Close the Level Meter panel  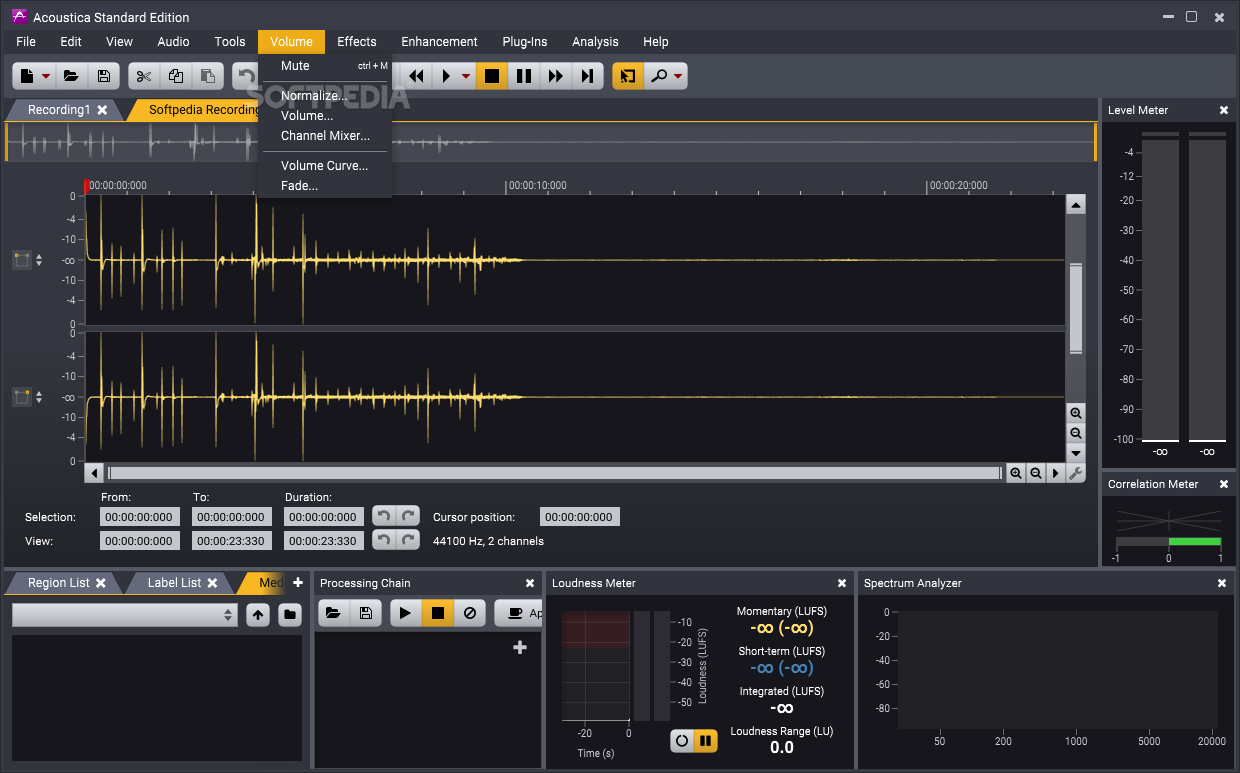click(x=1223, y=110)
